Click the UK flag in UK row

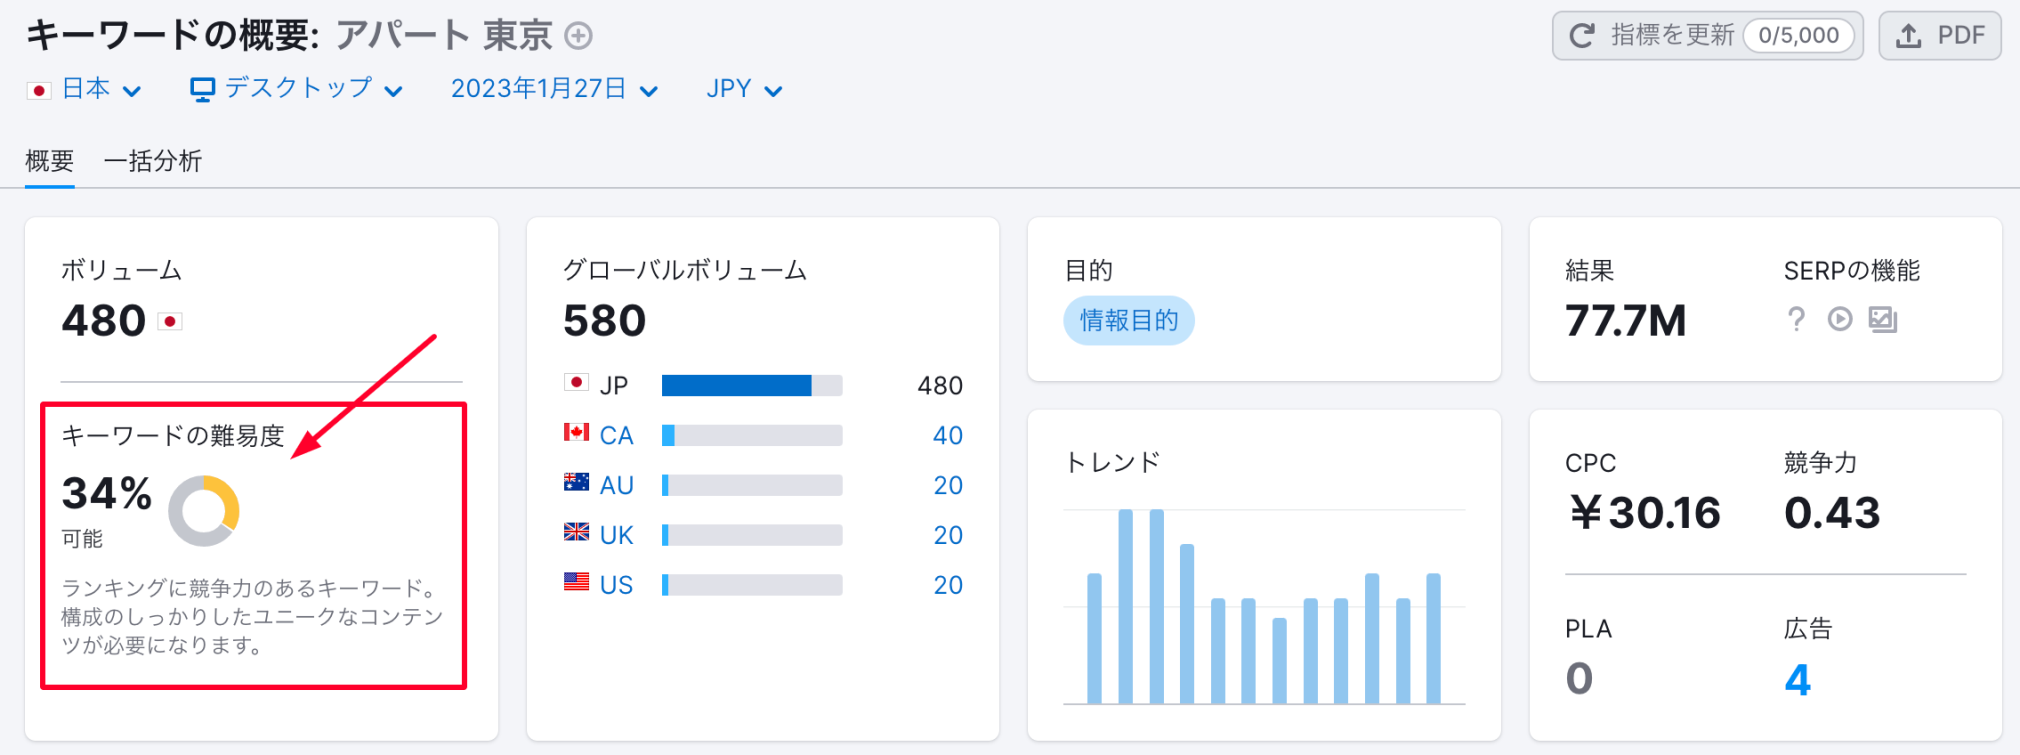tap(576, 532)
